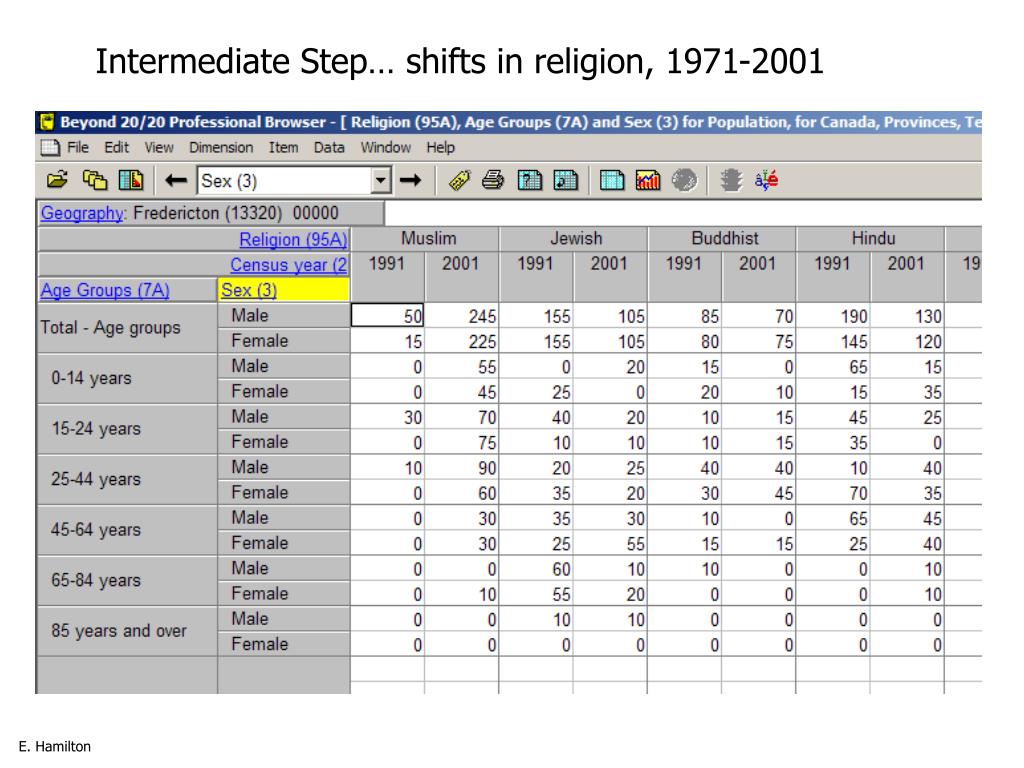This screenshot has width=1024, height=768.
Task: Go to previous item with left arrow
Action: pyautogui.click(x=176, y=180)
